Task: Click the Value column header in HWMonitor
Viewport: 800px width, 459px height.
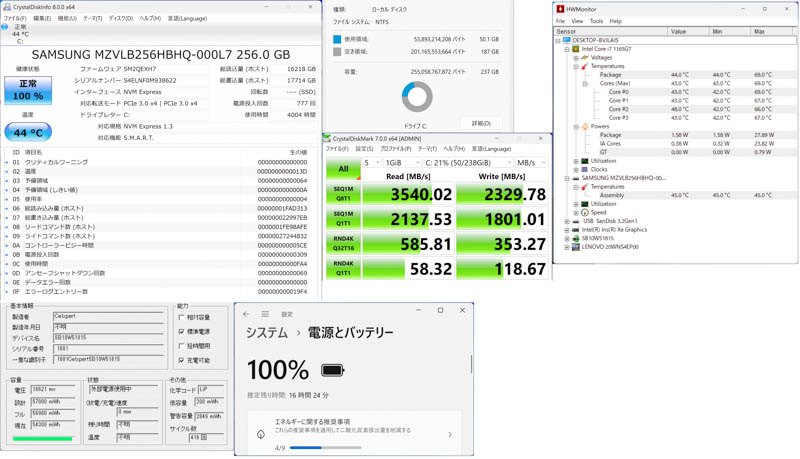Action: click(x=688, y=32)
